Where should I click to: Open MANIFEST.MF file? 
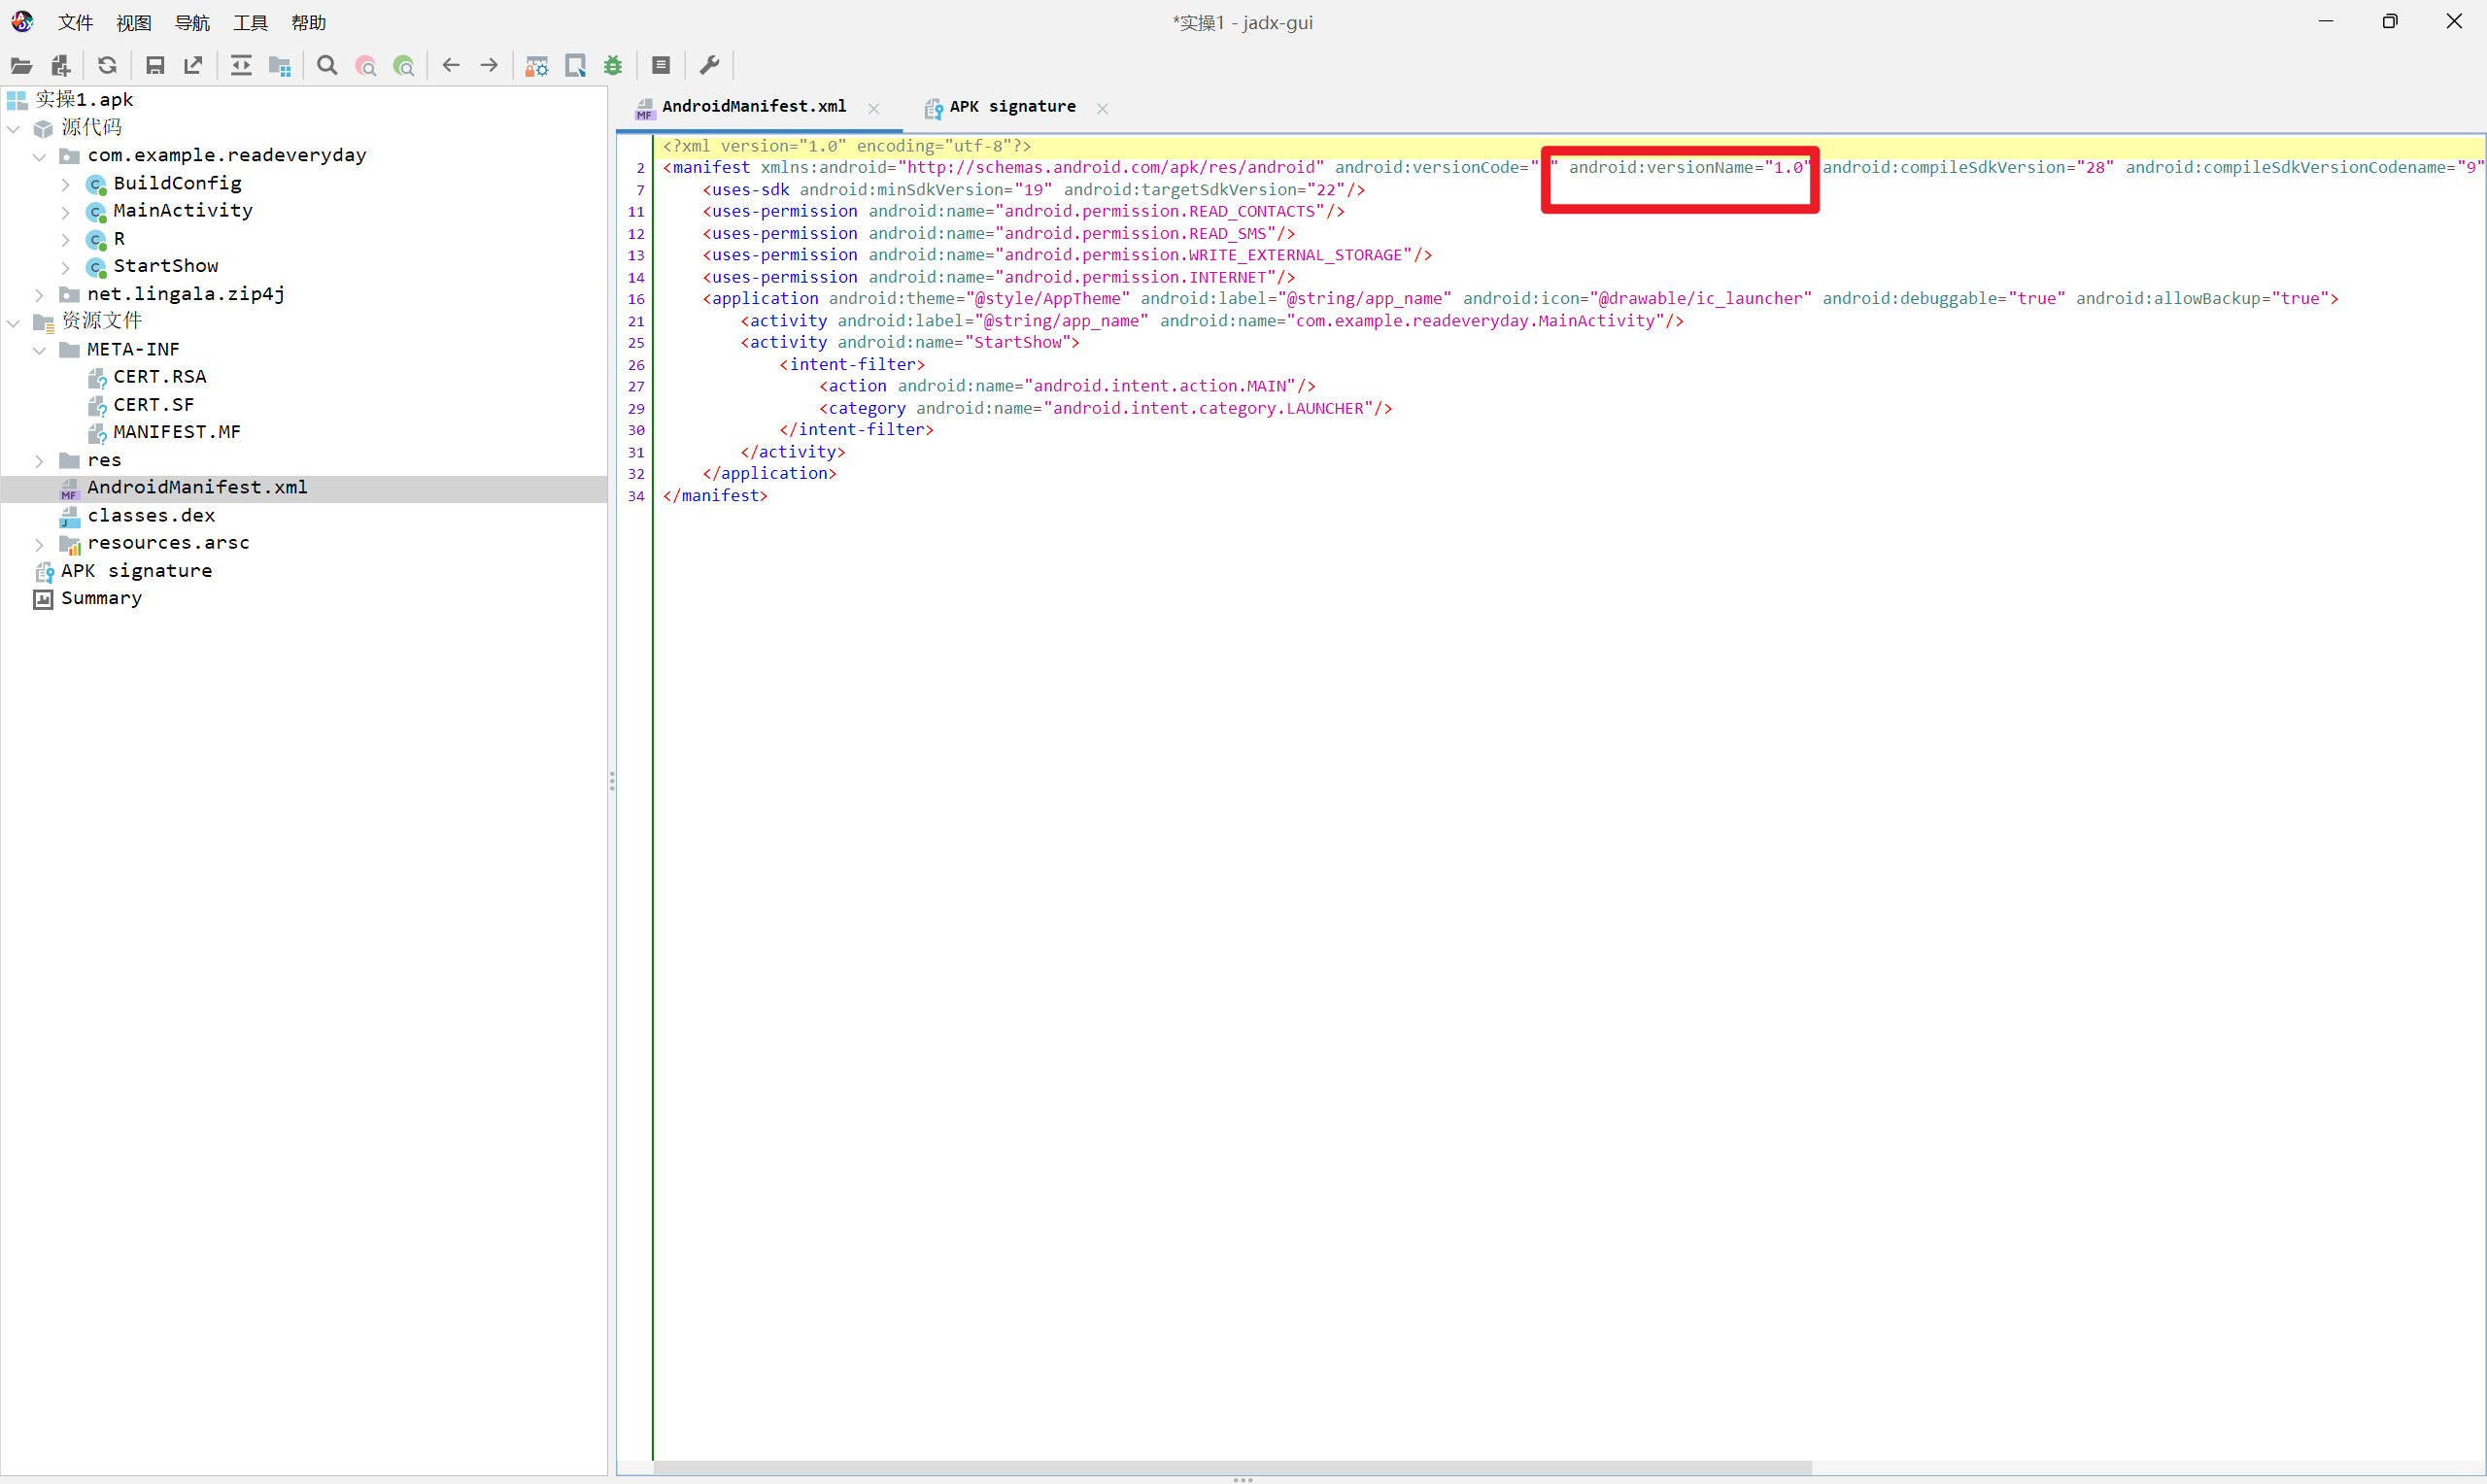point(177,432)
